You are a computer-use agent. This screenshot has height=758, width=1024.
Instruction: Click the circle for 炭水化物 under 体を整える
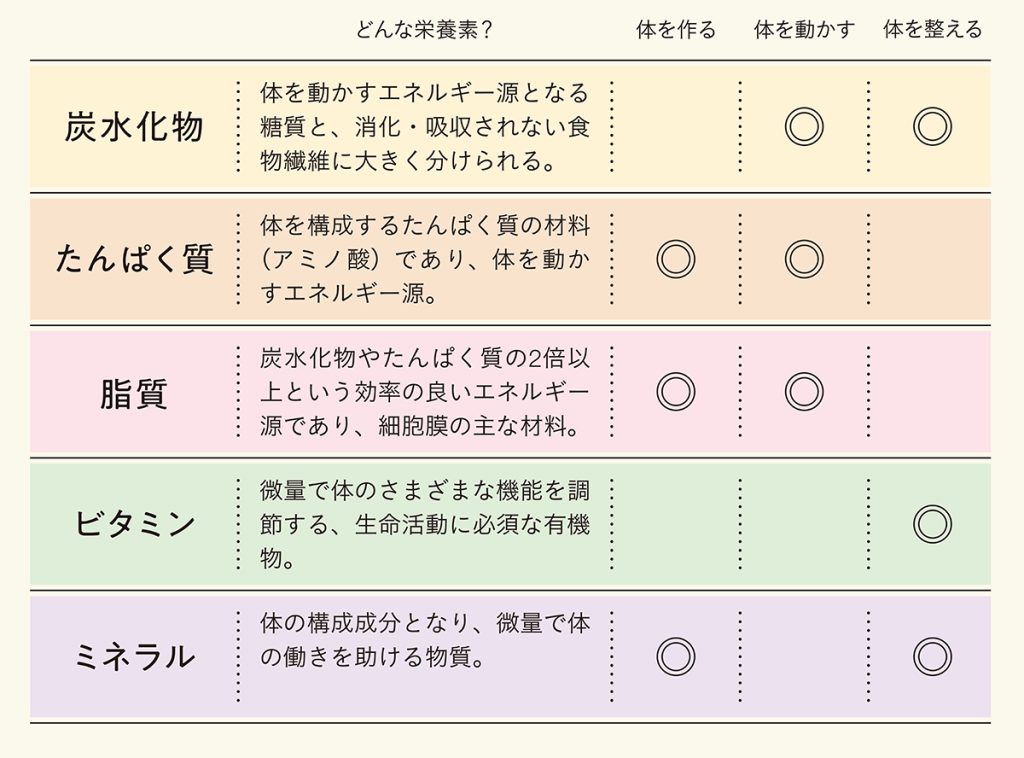click(932, 127)
